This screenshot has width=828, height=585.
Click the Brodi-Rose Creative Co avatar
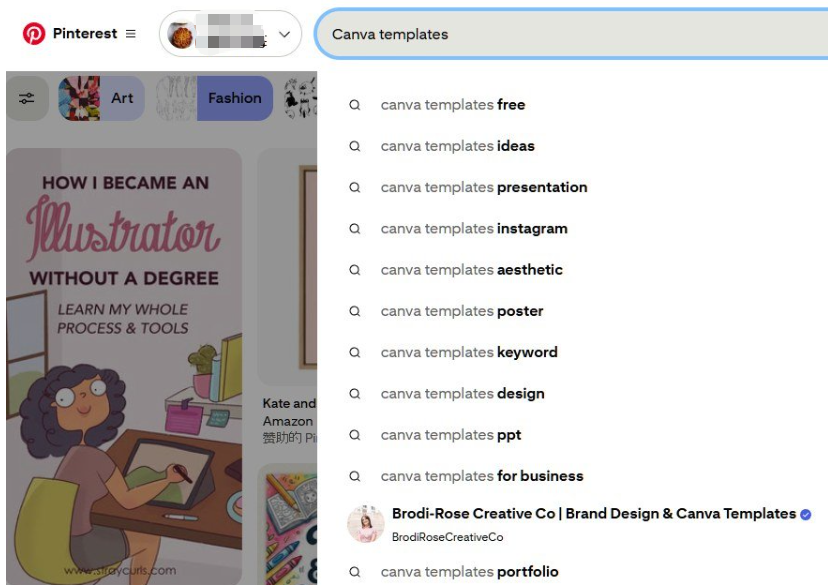[x=365, y=524]
